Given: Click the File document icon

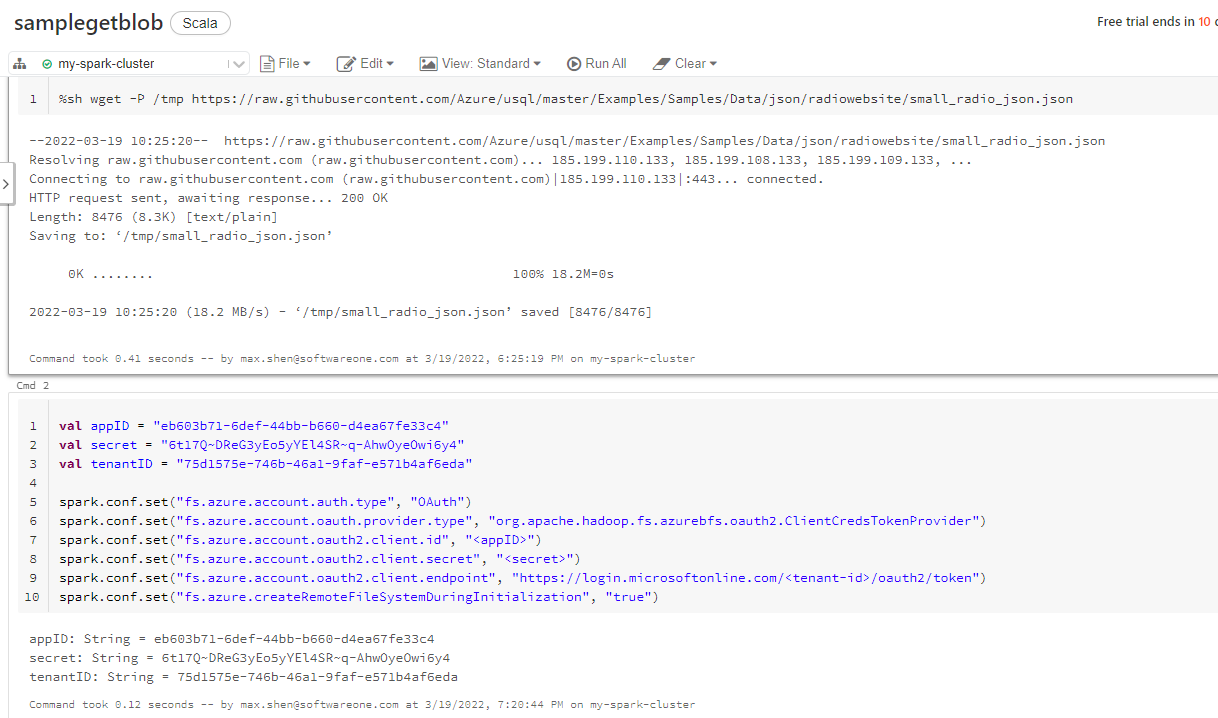Looking at the screenshot, I should (269, 63).
